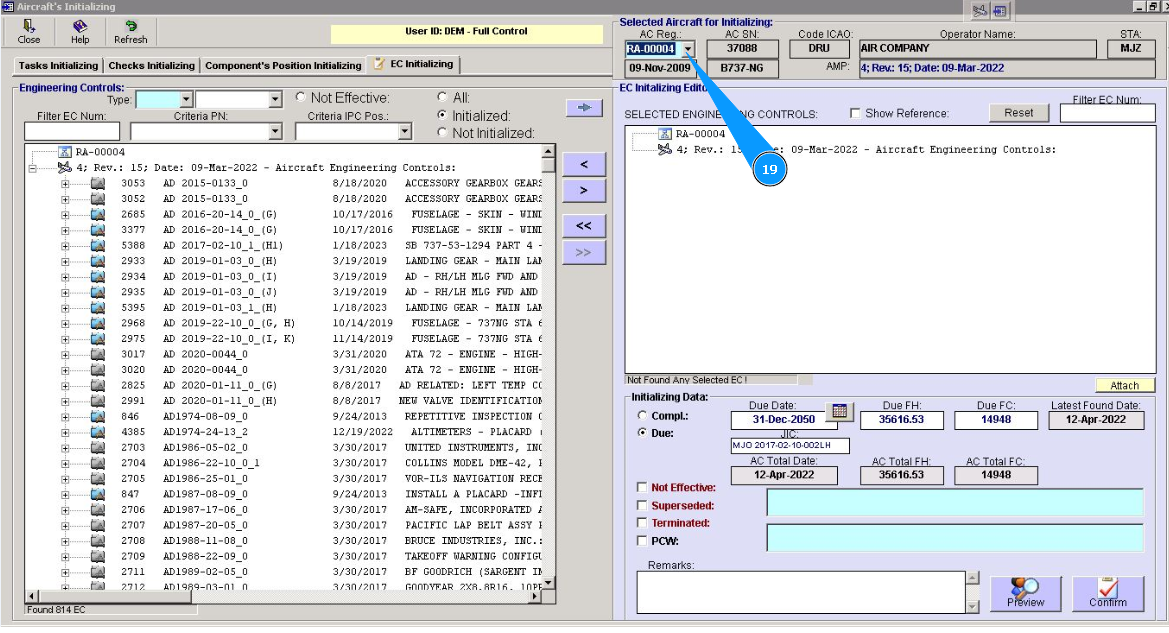Open the AC Reg. dropdown list
Screen dimensions: 1169x633
point(687,49)
